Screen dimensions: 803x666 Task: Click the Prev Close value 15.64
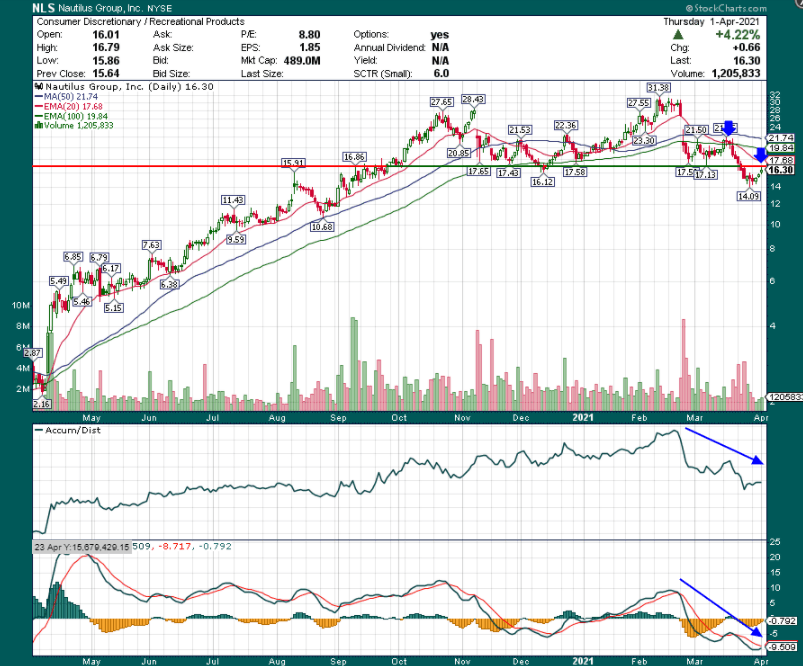[105, 73]
